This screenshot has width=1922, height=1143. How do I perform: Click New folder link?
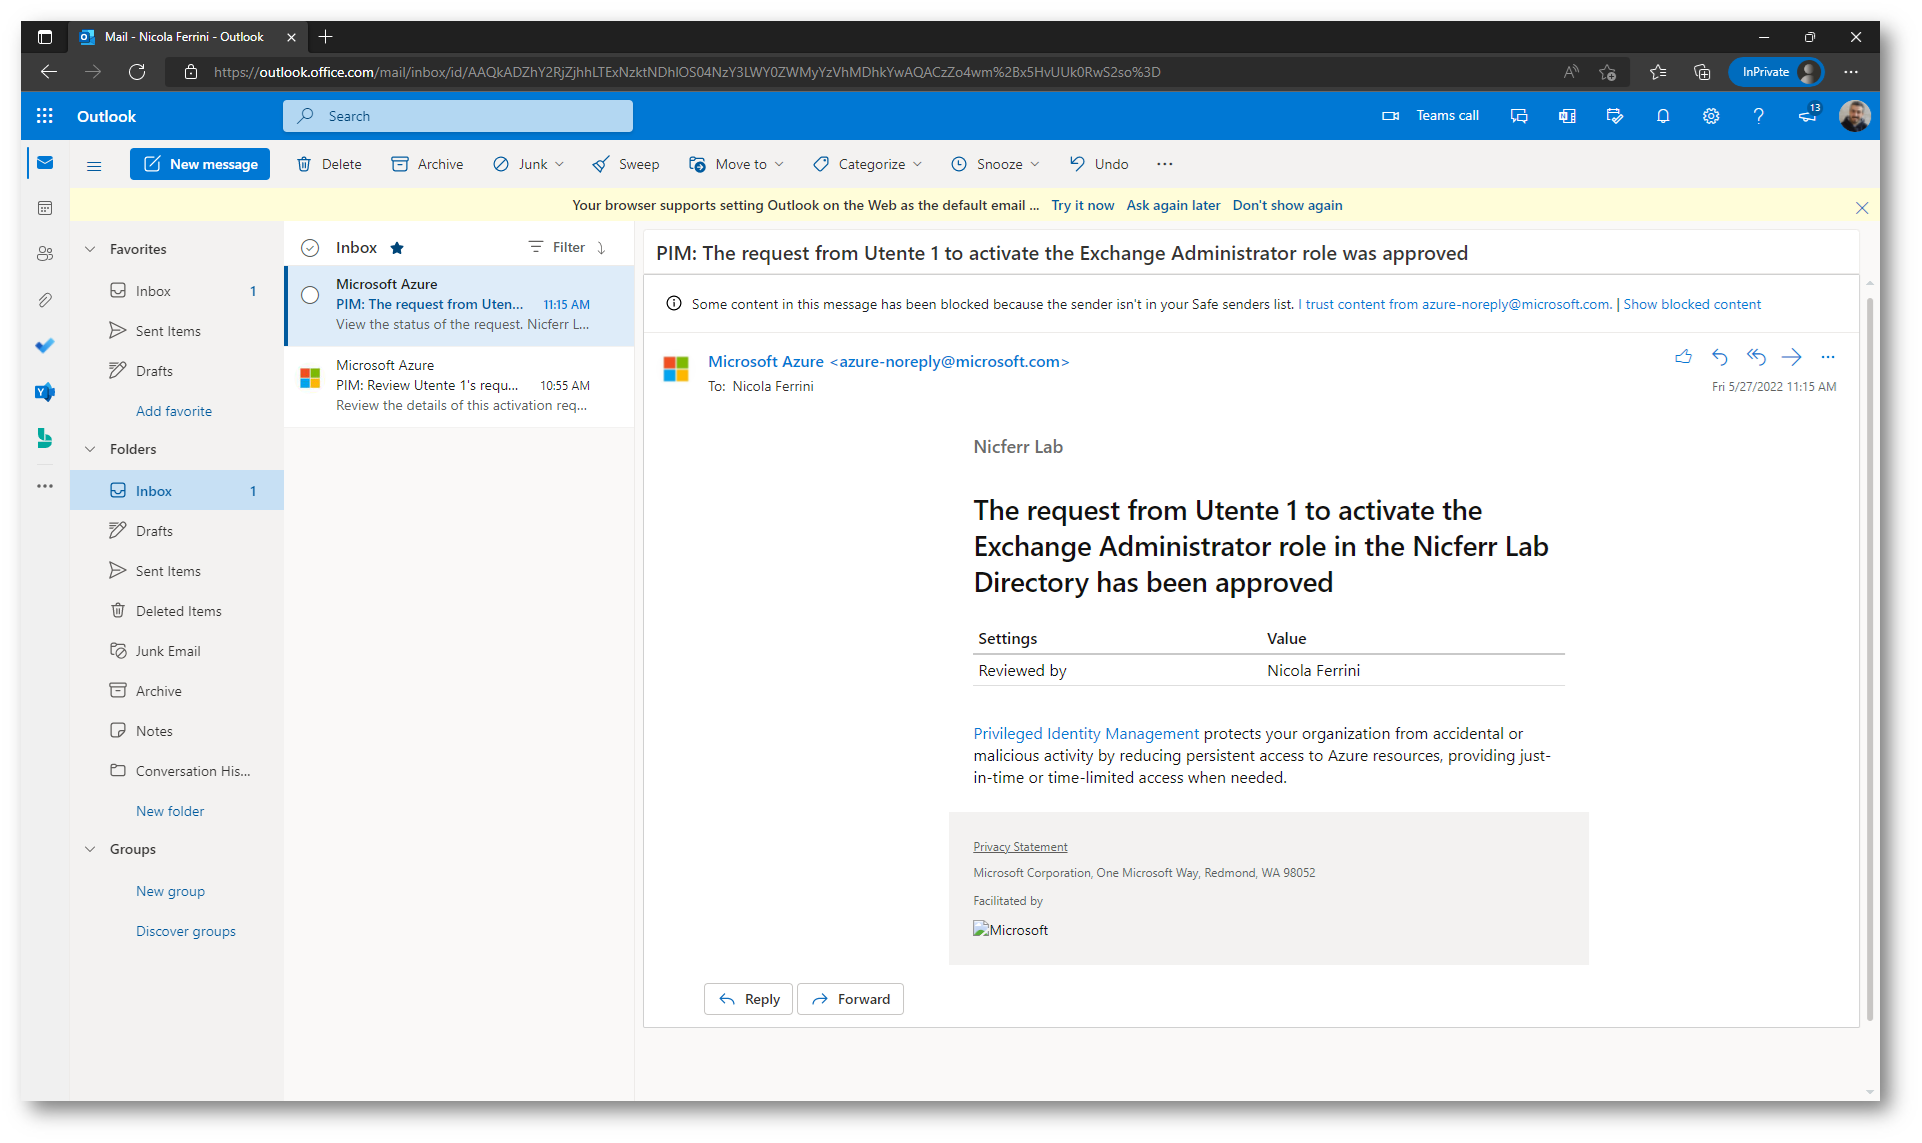(170, 811)
